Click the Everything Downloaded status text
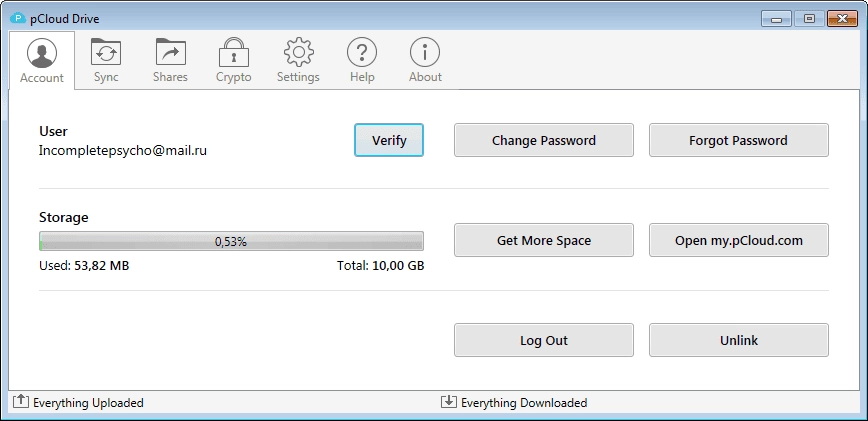This screenshot has width=868, height=421. click(524, 403)
